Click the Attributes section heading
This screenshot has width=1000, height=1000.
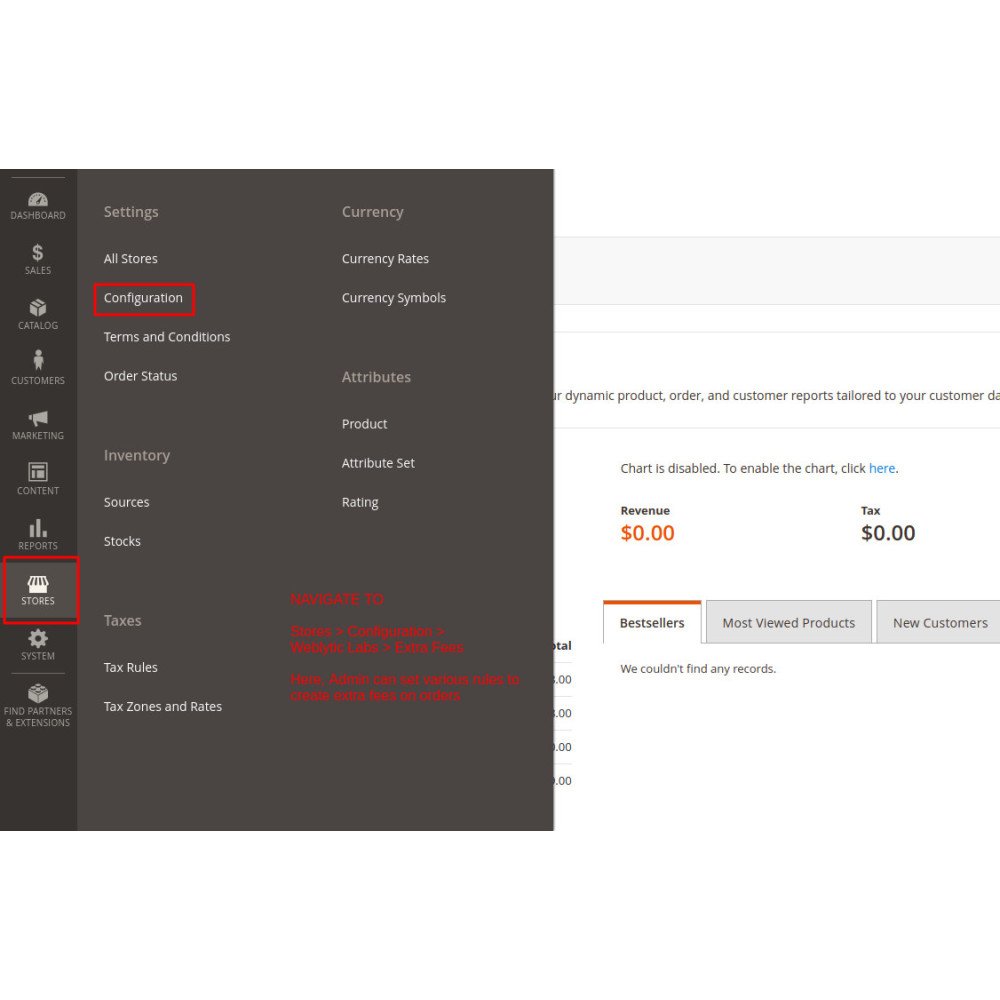pyautogui.click(x=376, y=377)
